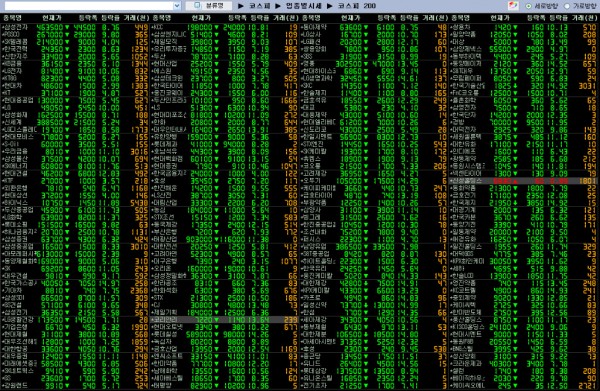Click the 분류명 button
600x391 pixels.
[x=209, y=6]
